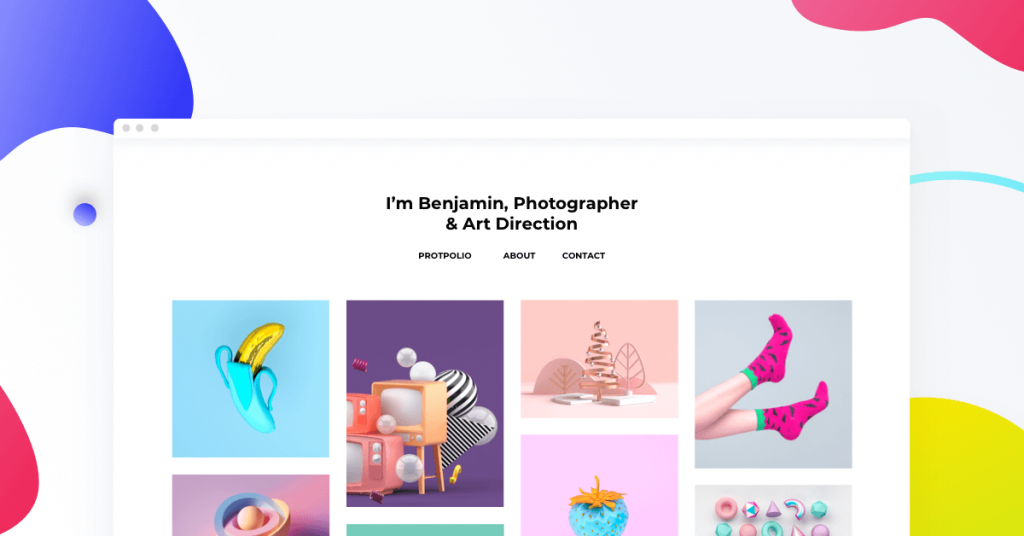This screenshot has height=536, width=1024.
Task: Click the first gray window dot
Action: click(126, 128)
